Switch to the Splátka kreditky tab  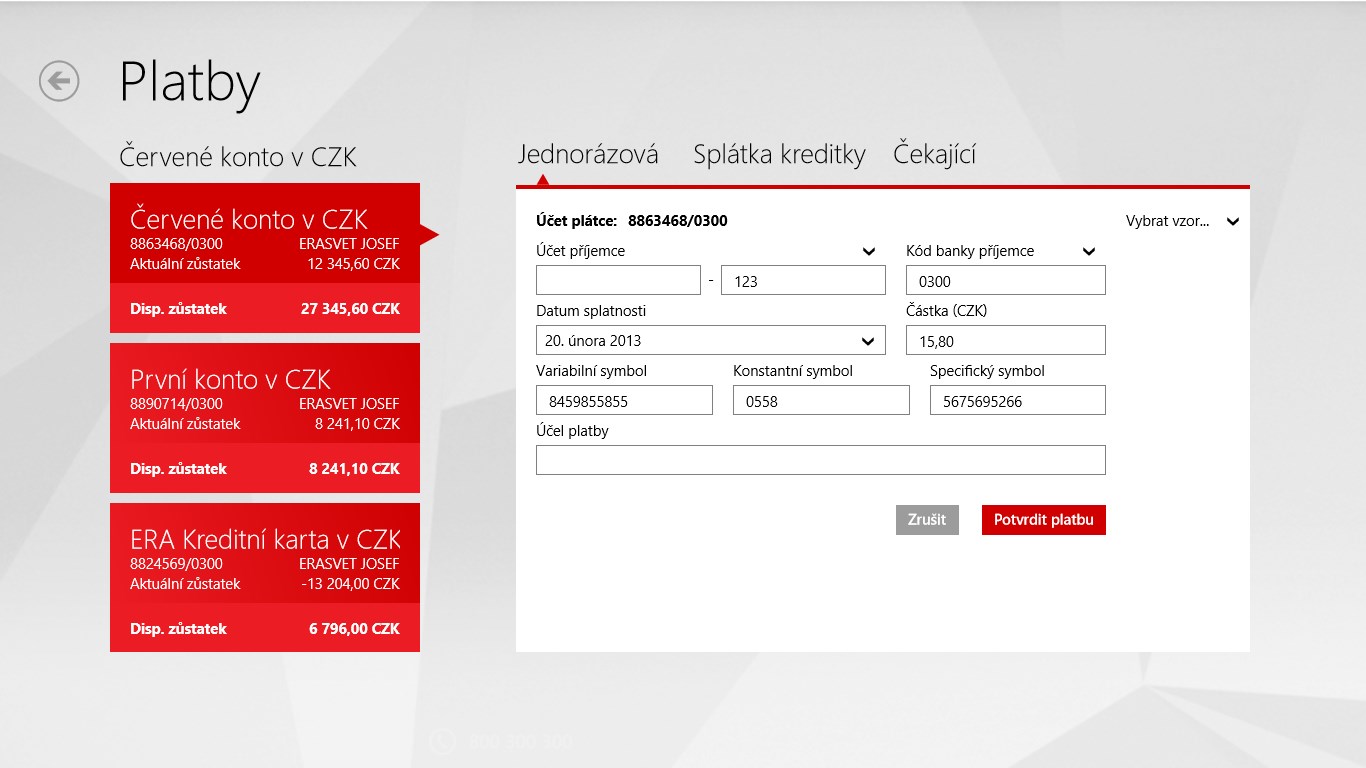click(x=779, y=155)
